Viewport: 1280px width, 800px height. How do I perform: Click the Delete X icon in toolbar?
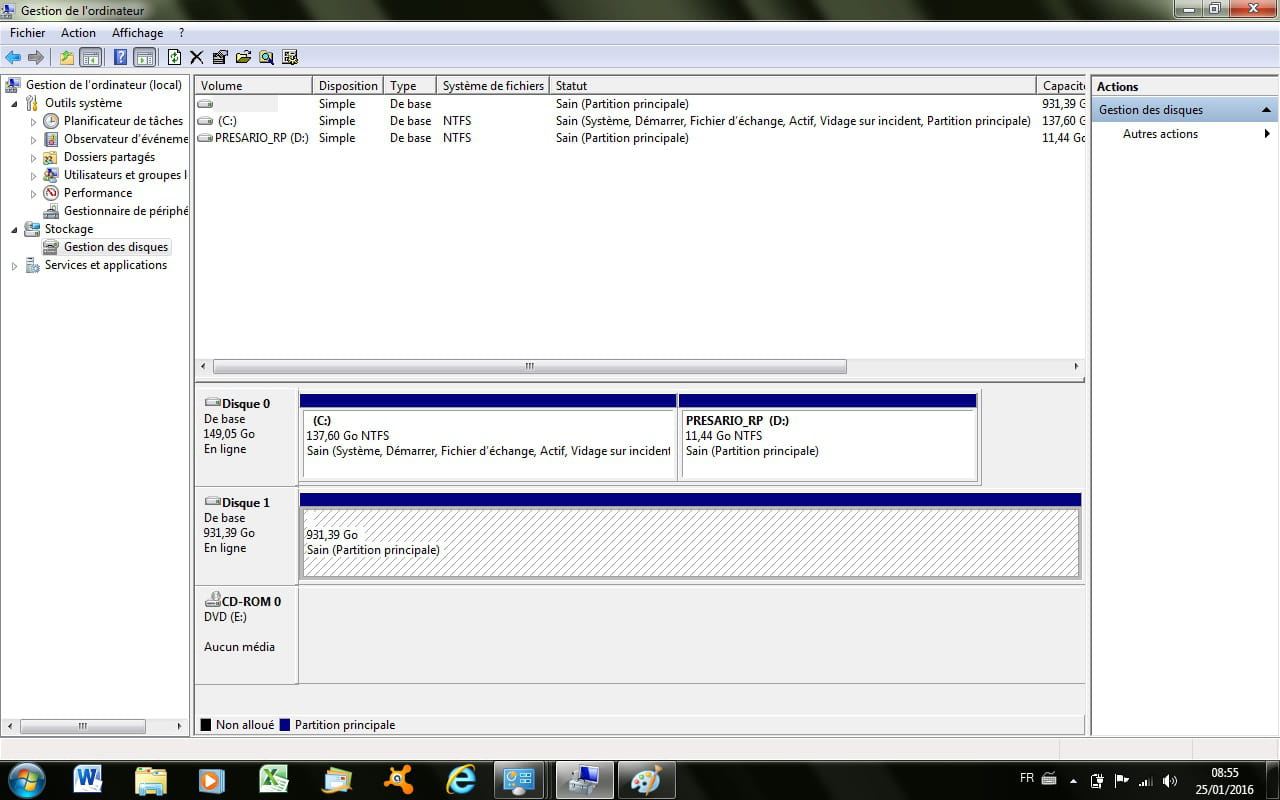[x=197, y=58]
